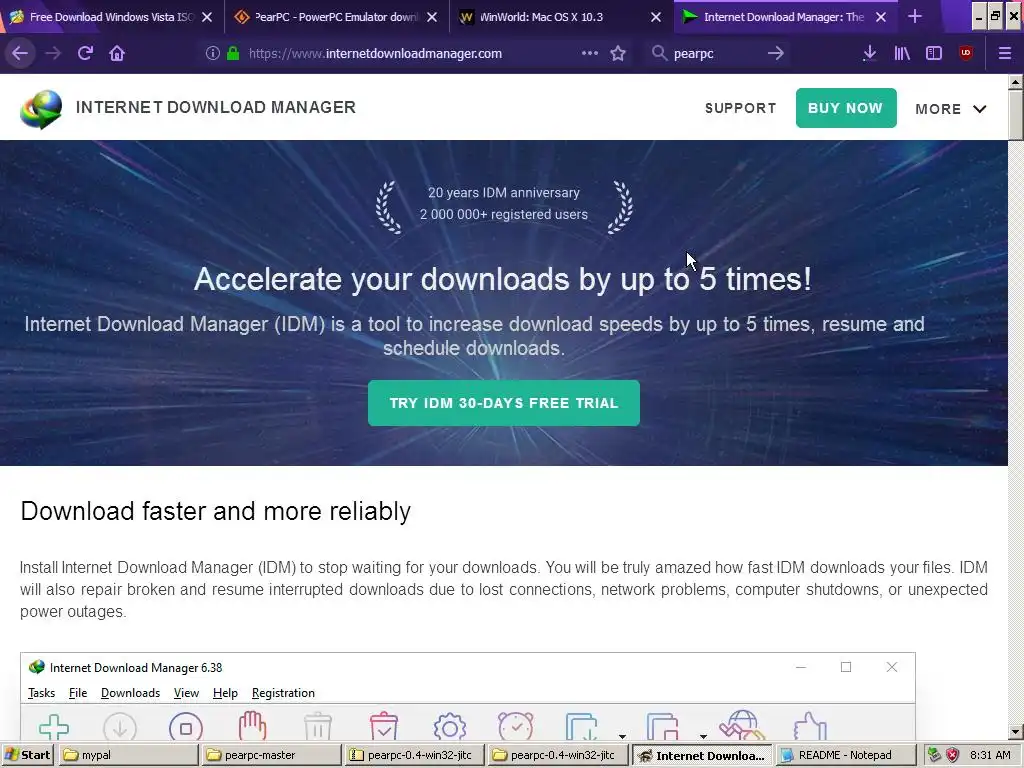
Task: Switch to pearpc-master taskbar folder
Action: 271,755
